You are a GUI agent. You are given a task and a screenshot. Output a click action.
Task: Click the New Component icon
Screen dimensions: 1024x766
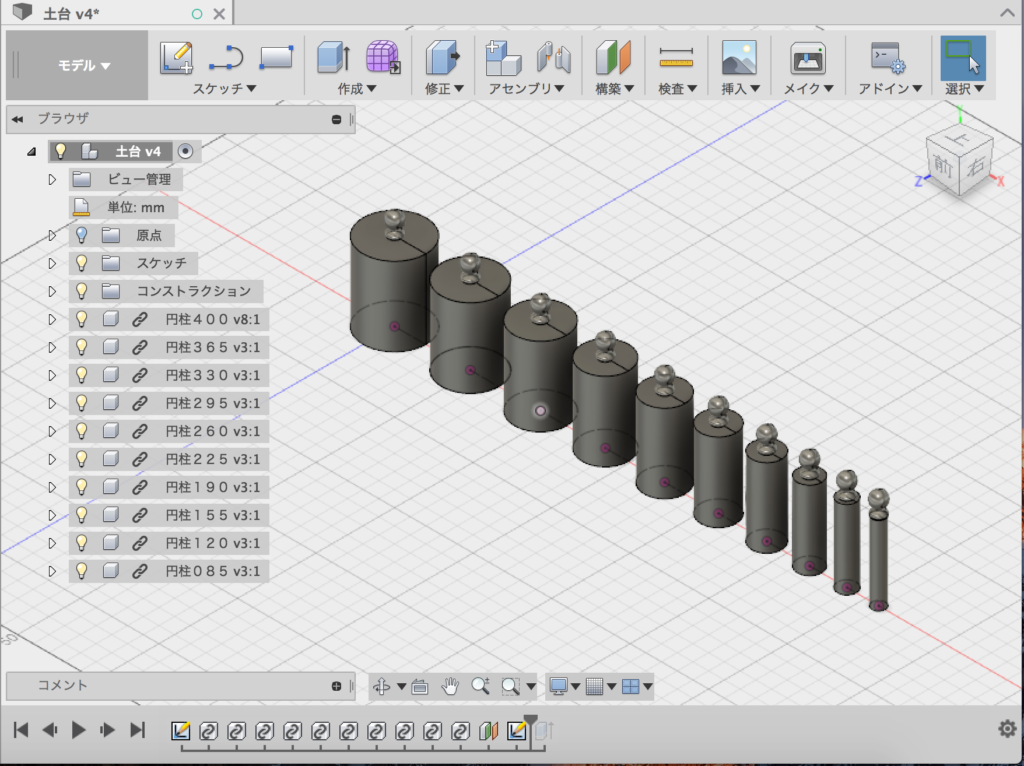(503, 57)
